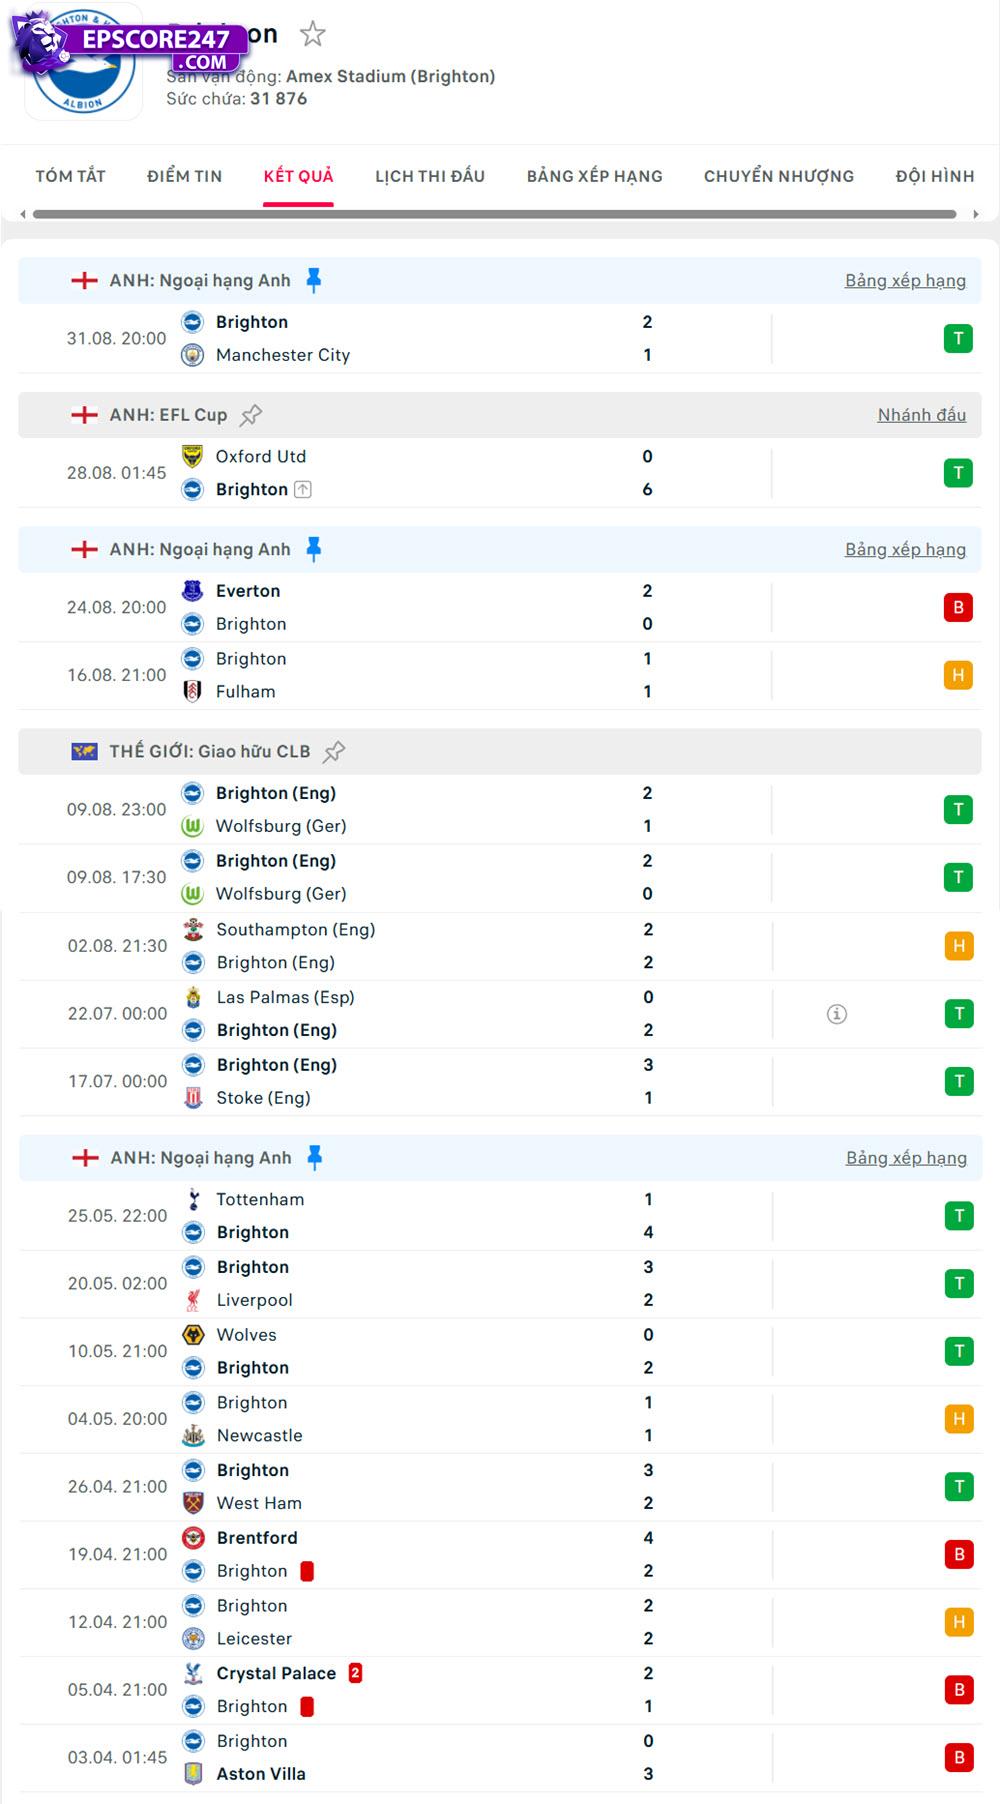Open the Bảng xếp hạng link for Premier League
Image resolution: width=1000 pixels, height=1804 pixels.
pyautogui.click(x=905, y=280)
